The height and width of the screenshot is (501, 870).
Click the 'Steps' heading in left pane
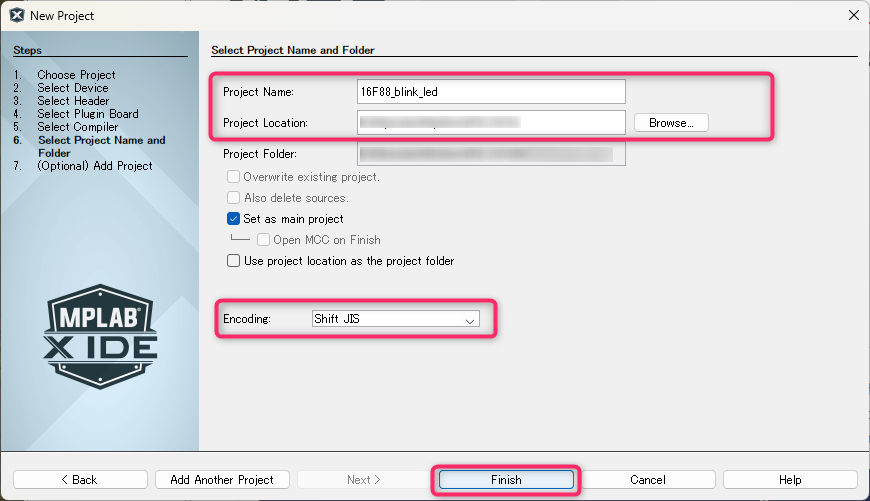coord(27,50)
